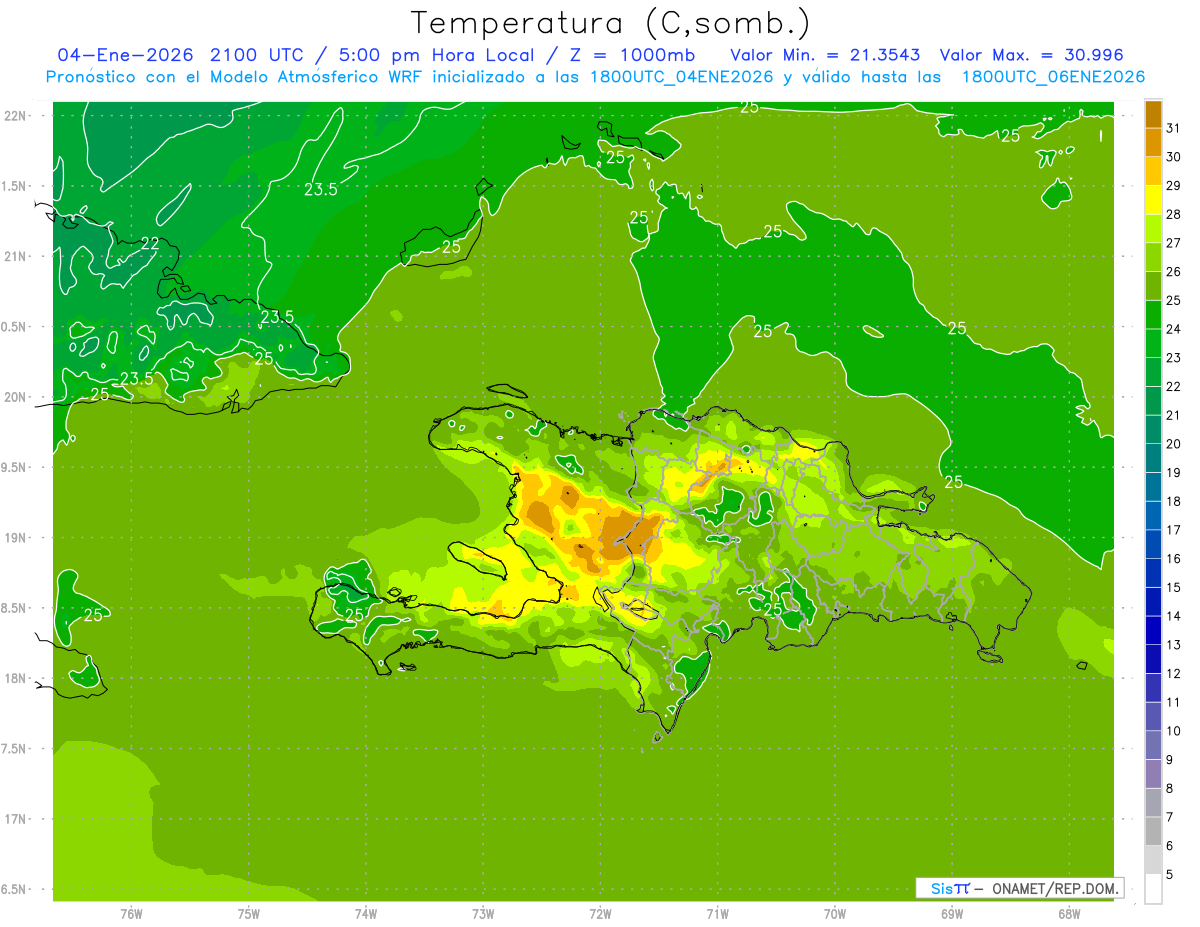Viewport: 1200px width, 927px height.
Task: Click the "20" label on the color scale
Action: pos(1173,444)
